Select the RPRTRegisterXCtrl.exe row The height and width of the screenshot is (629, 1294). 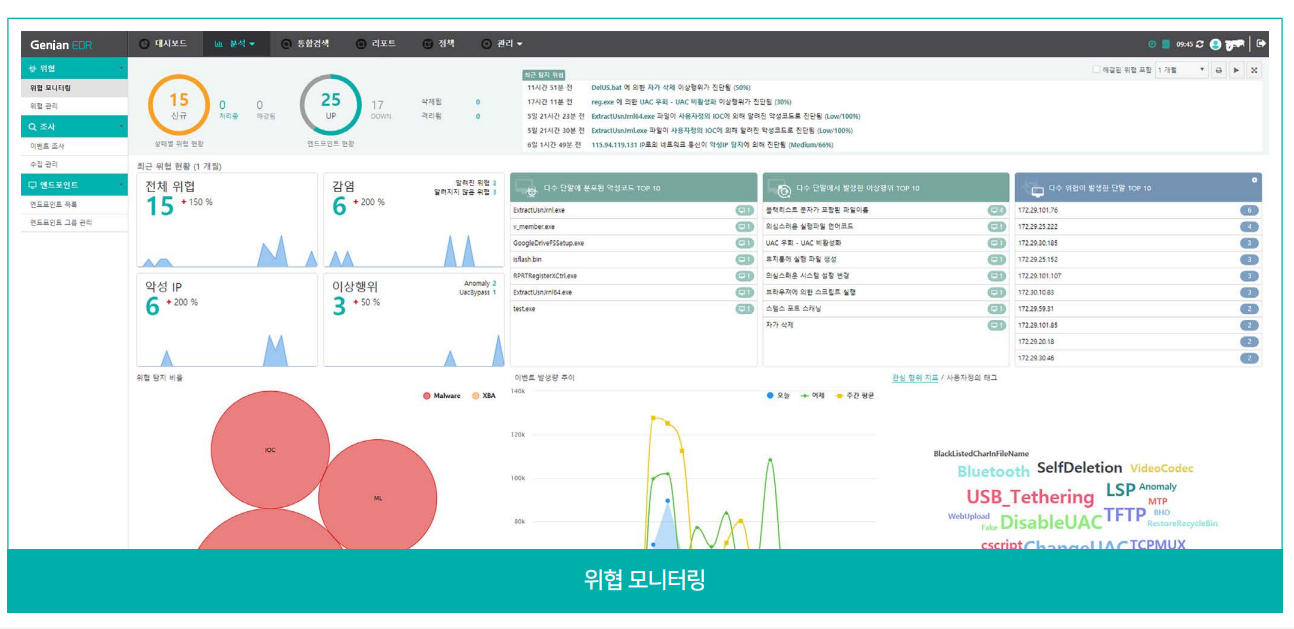(633, 276)
